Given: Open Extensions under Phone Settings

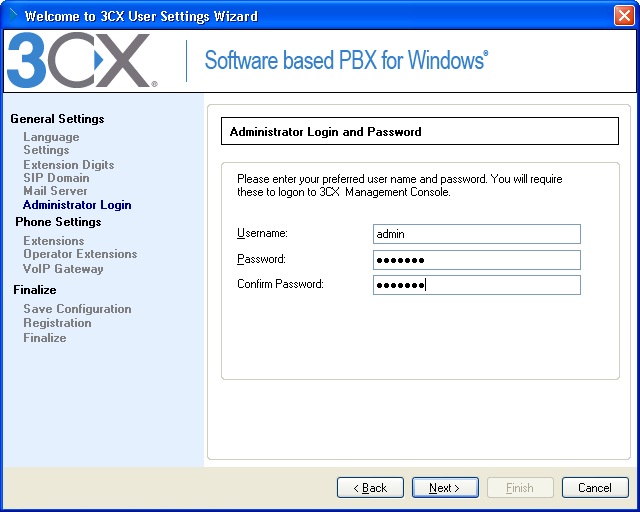Looking at the screenshot, I should (54, 241).
